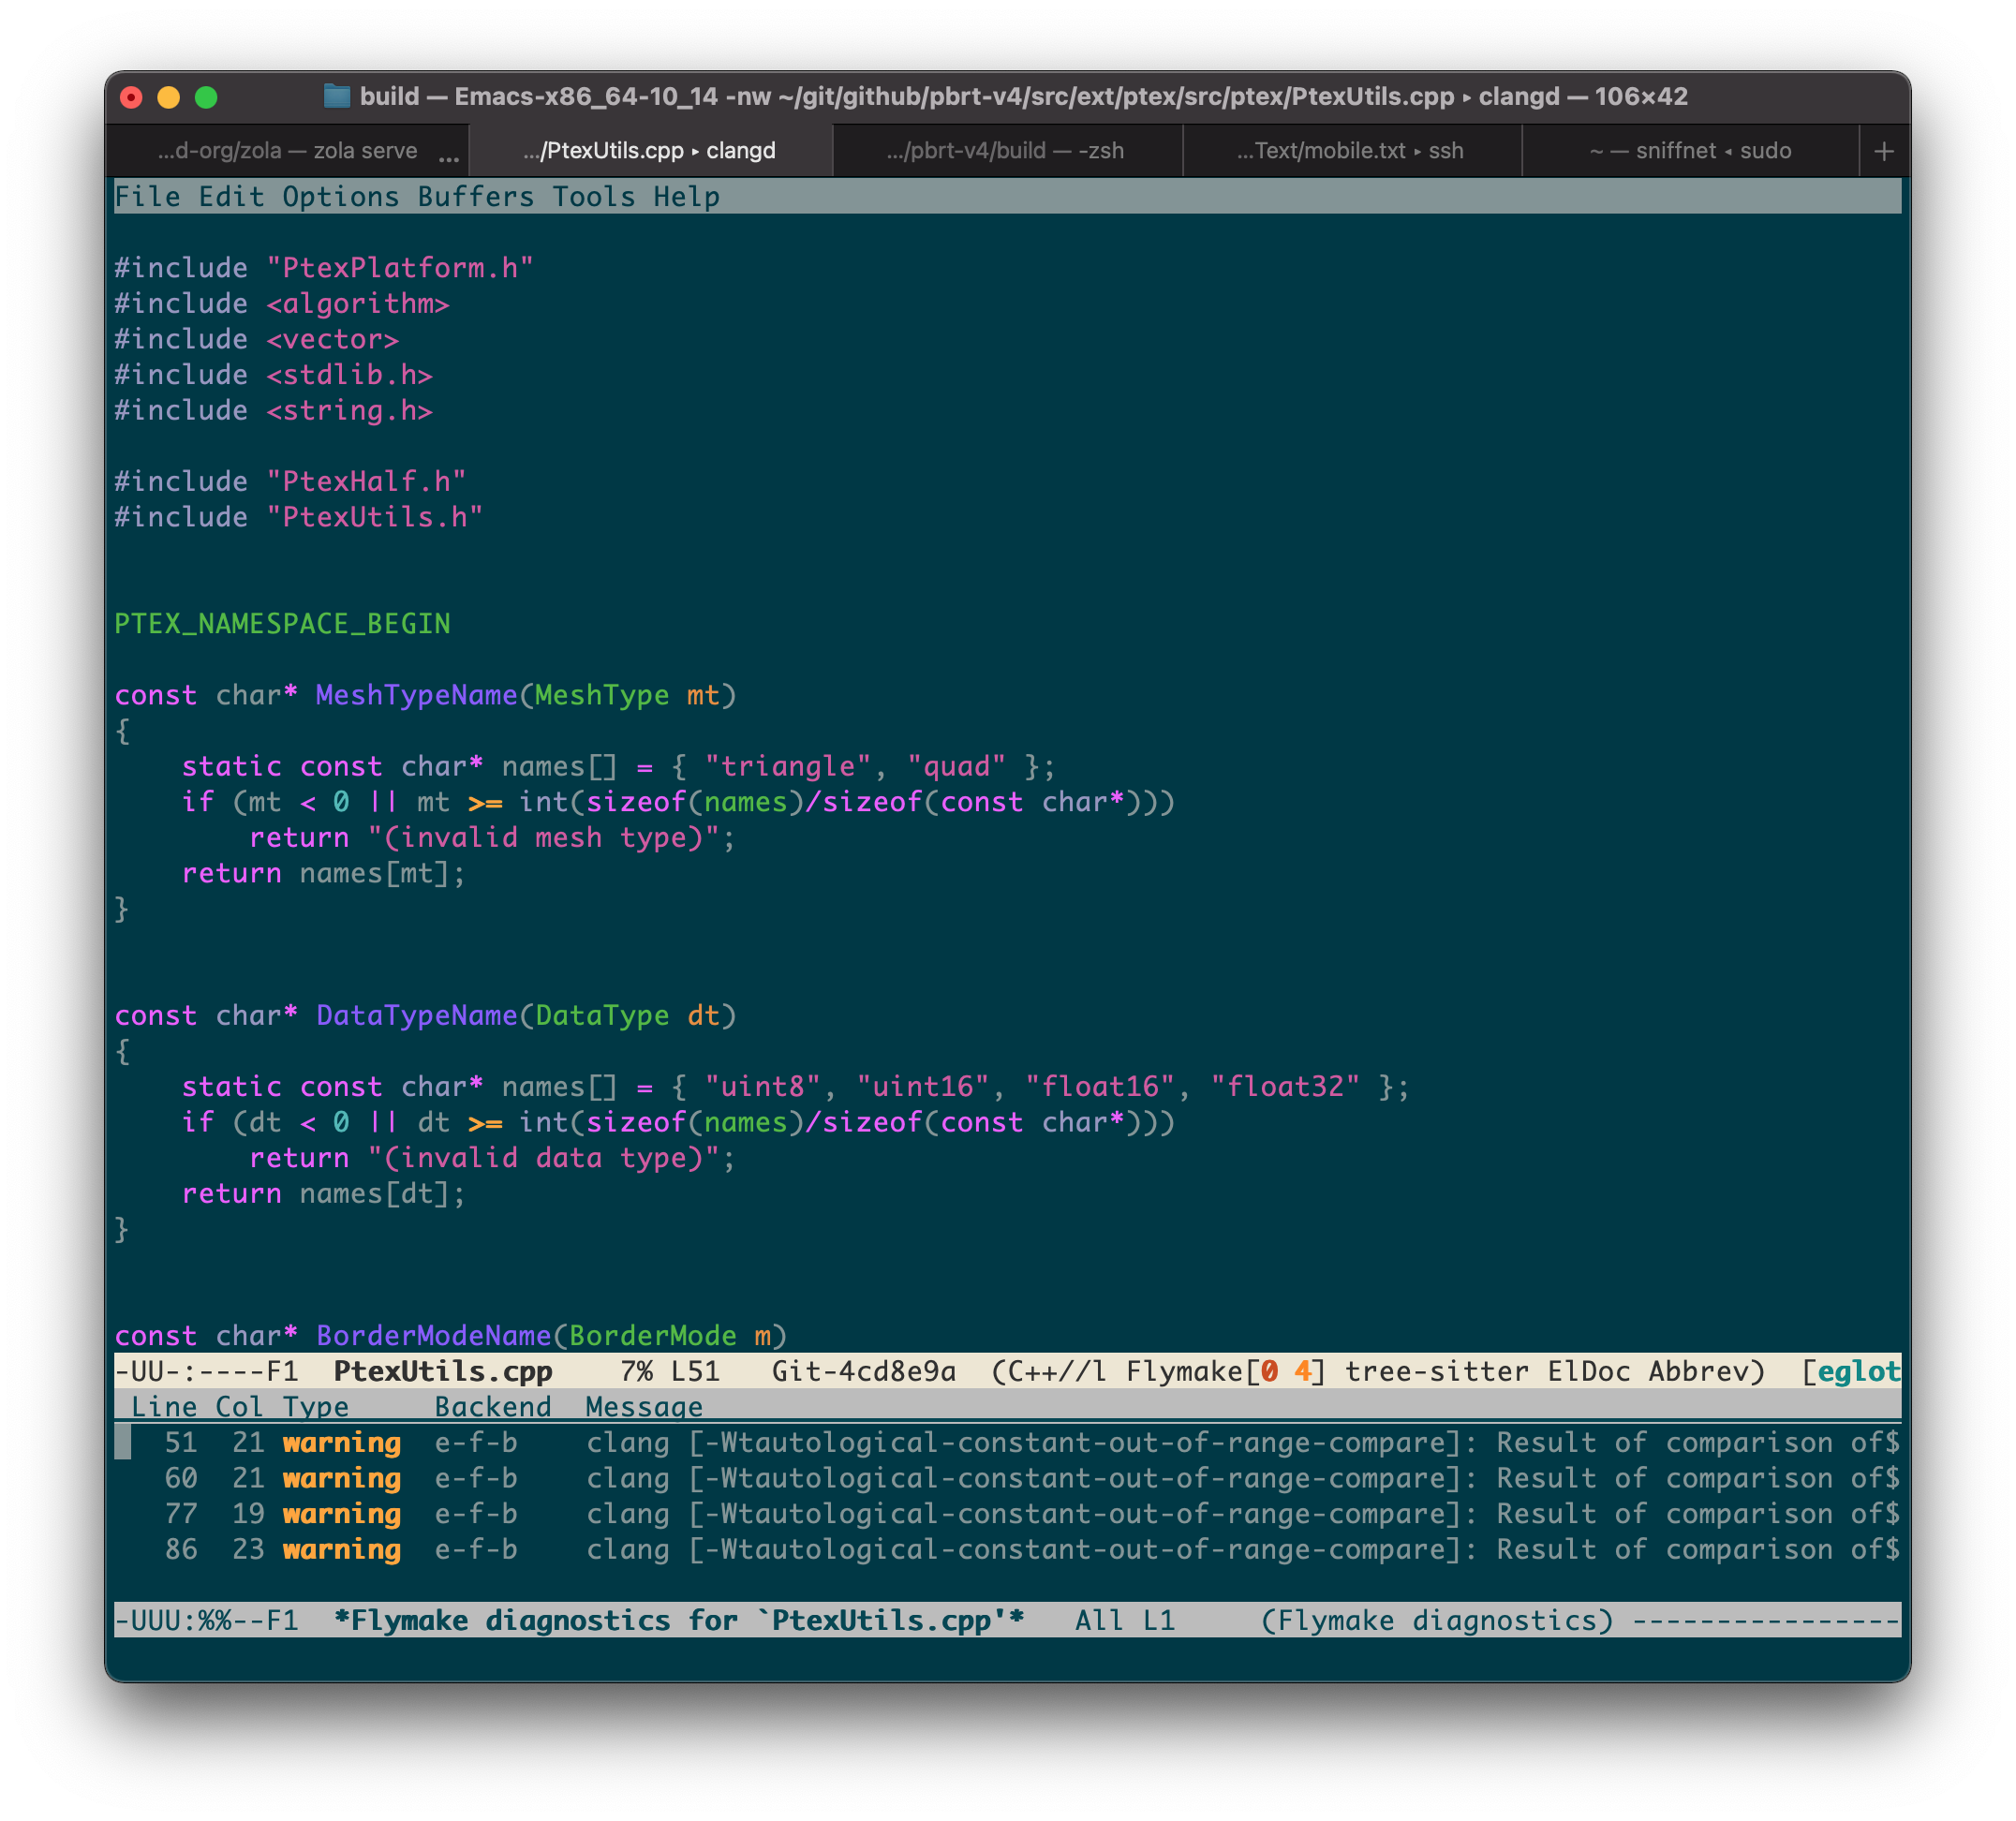Place cursor on PTEX_NAMESPACE_BEGIN
2016x1821 pixels.
[x=282, y=624]
